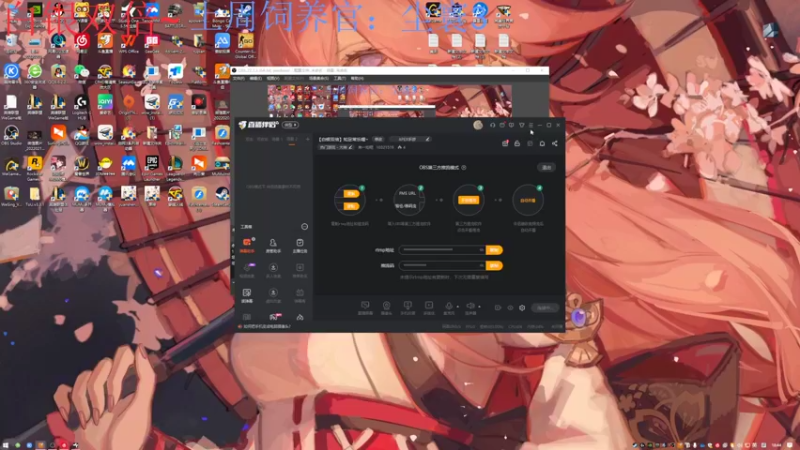Select the Logitech G HUB desktop icon
The image size is (800, 450).
[81, 106]
